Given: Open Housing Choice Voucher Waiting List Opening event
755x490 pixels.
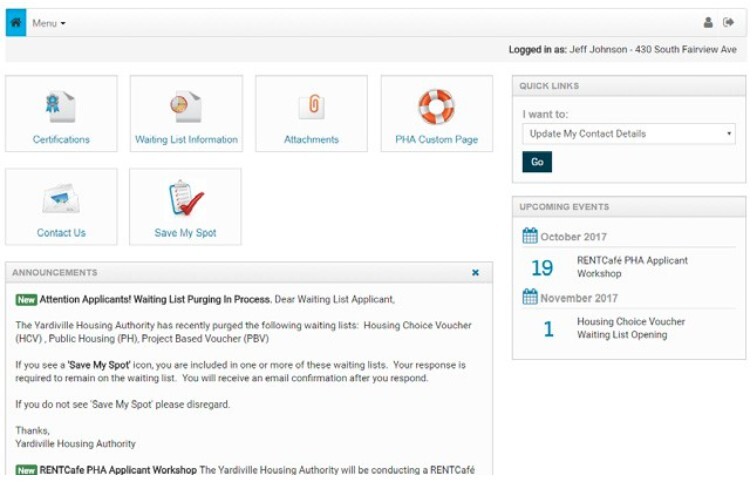Looking at the screenshot, I should 631,328.
